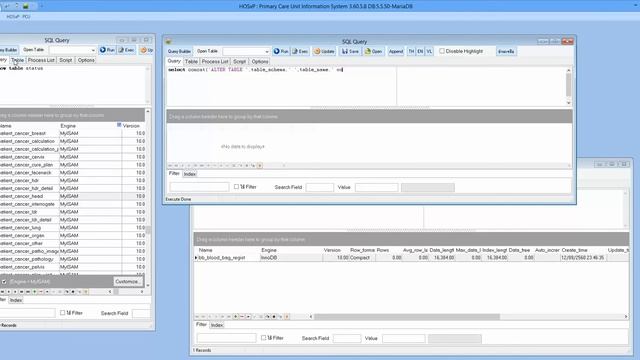Tick the Filter checkbox in the left window

[62, 313]
